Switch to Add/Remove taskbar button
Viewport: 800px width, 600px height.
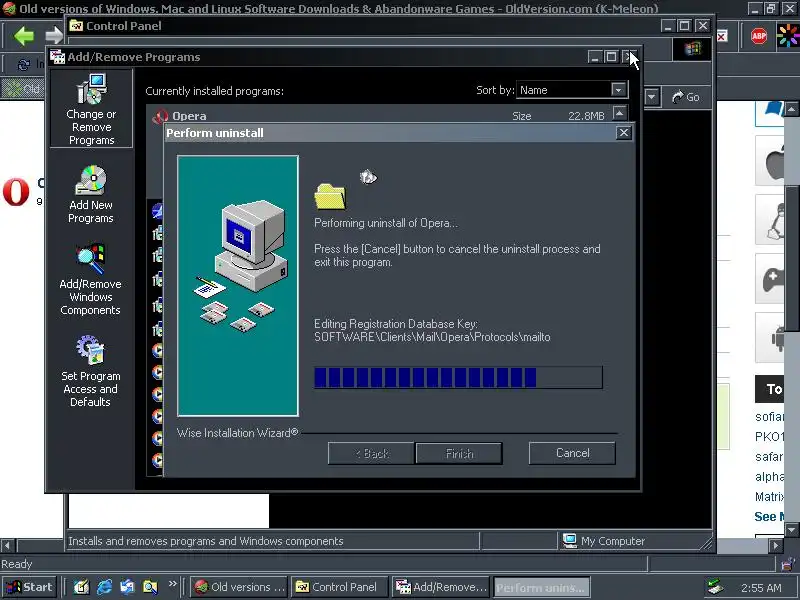pyautogui.click(x=440, y=587)
